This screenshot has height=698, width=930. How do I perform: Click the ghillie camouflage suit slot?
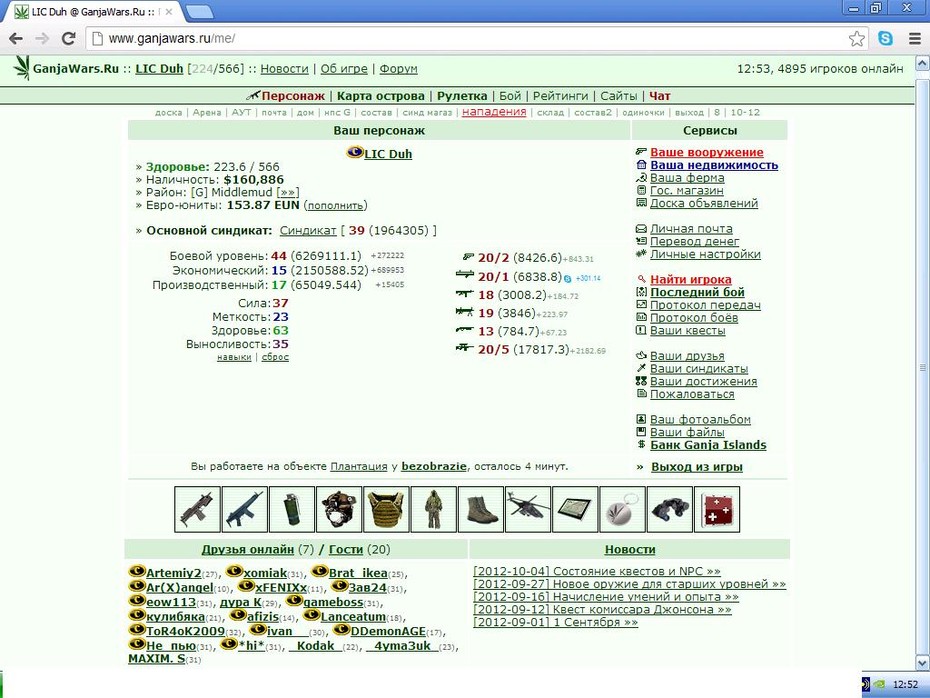coord(434,509)
